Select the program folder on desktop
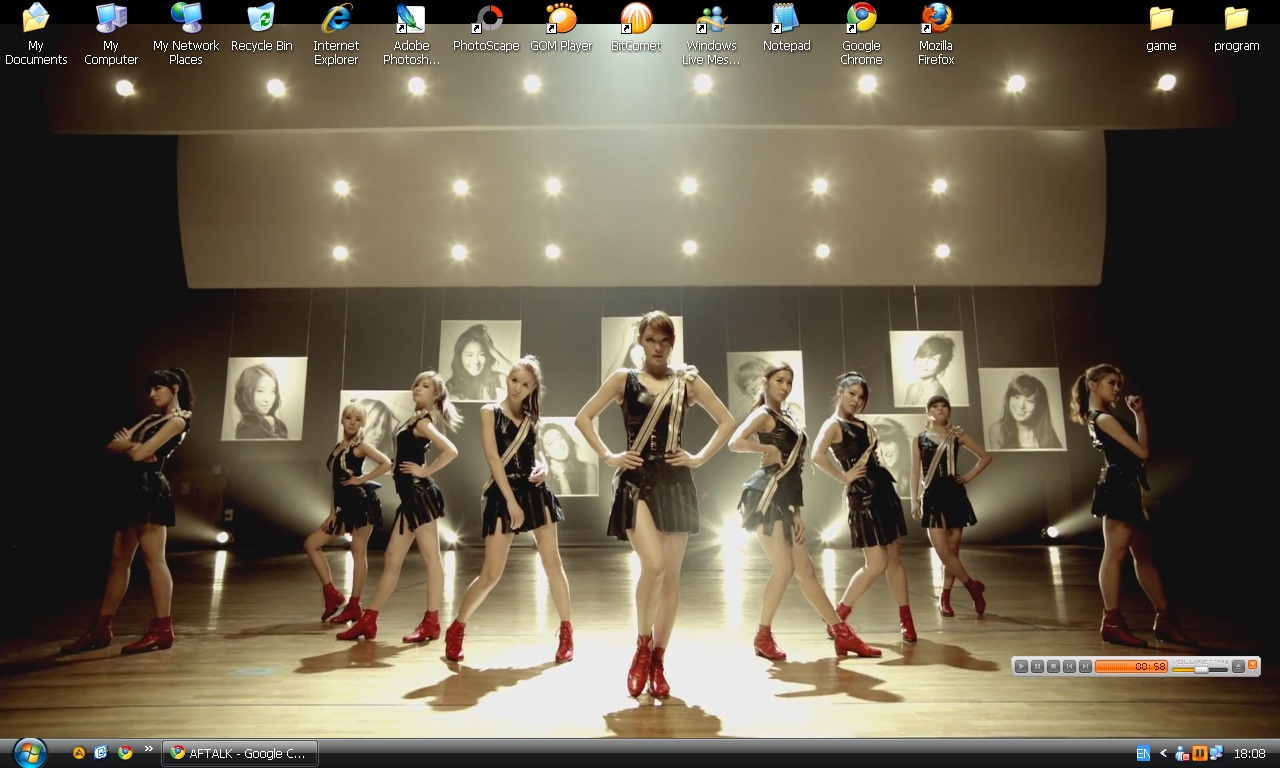Screen dimensions: 1280x768 point(1236,28)
